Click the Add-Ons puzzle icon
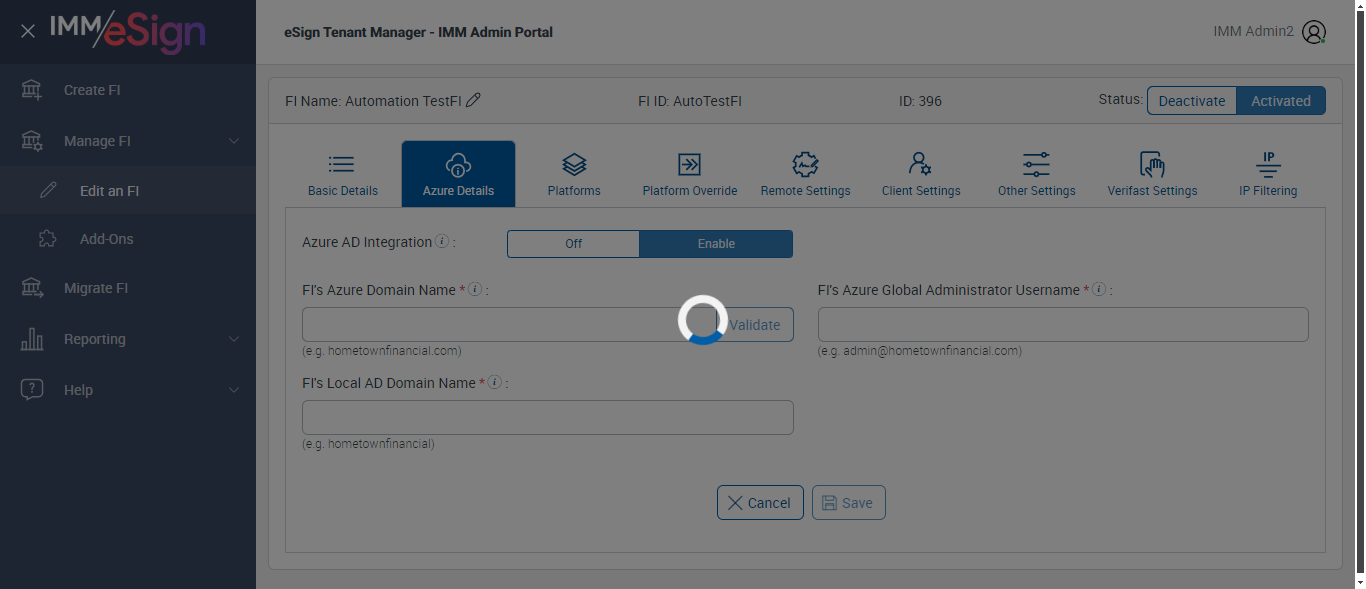This screenshot has height=589, width=1366. pos(47,239)
